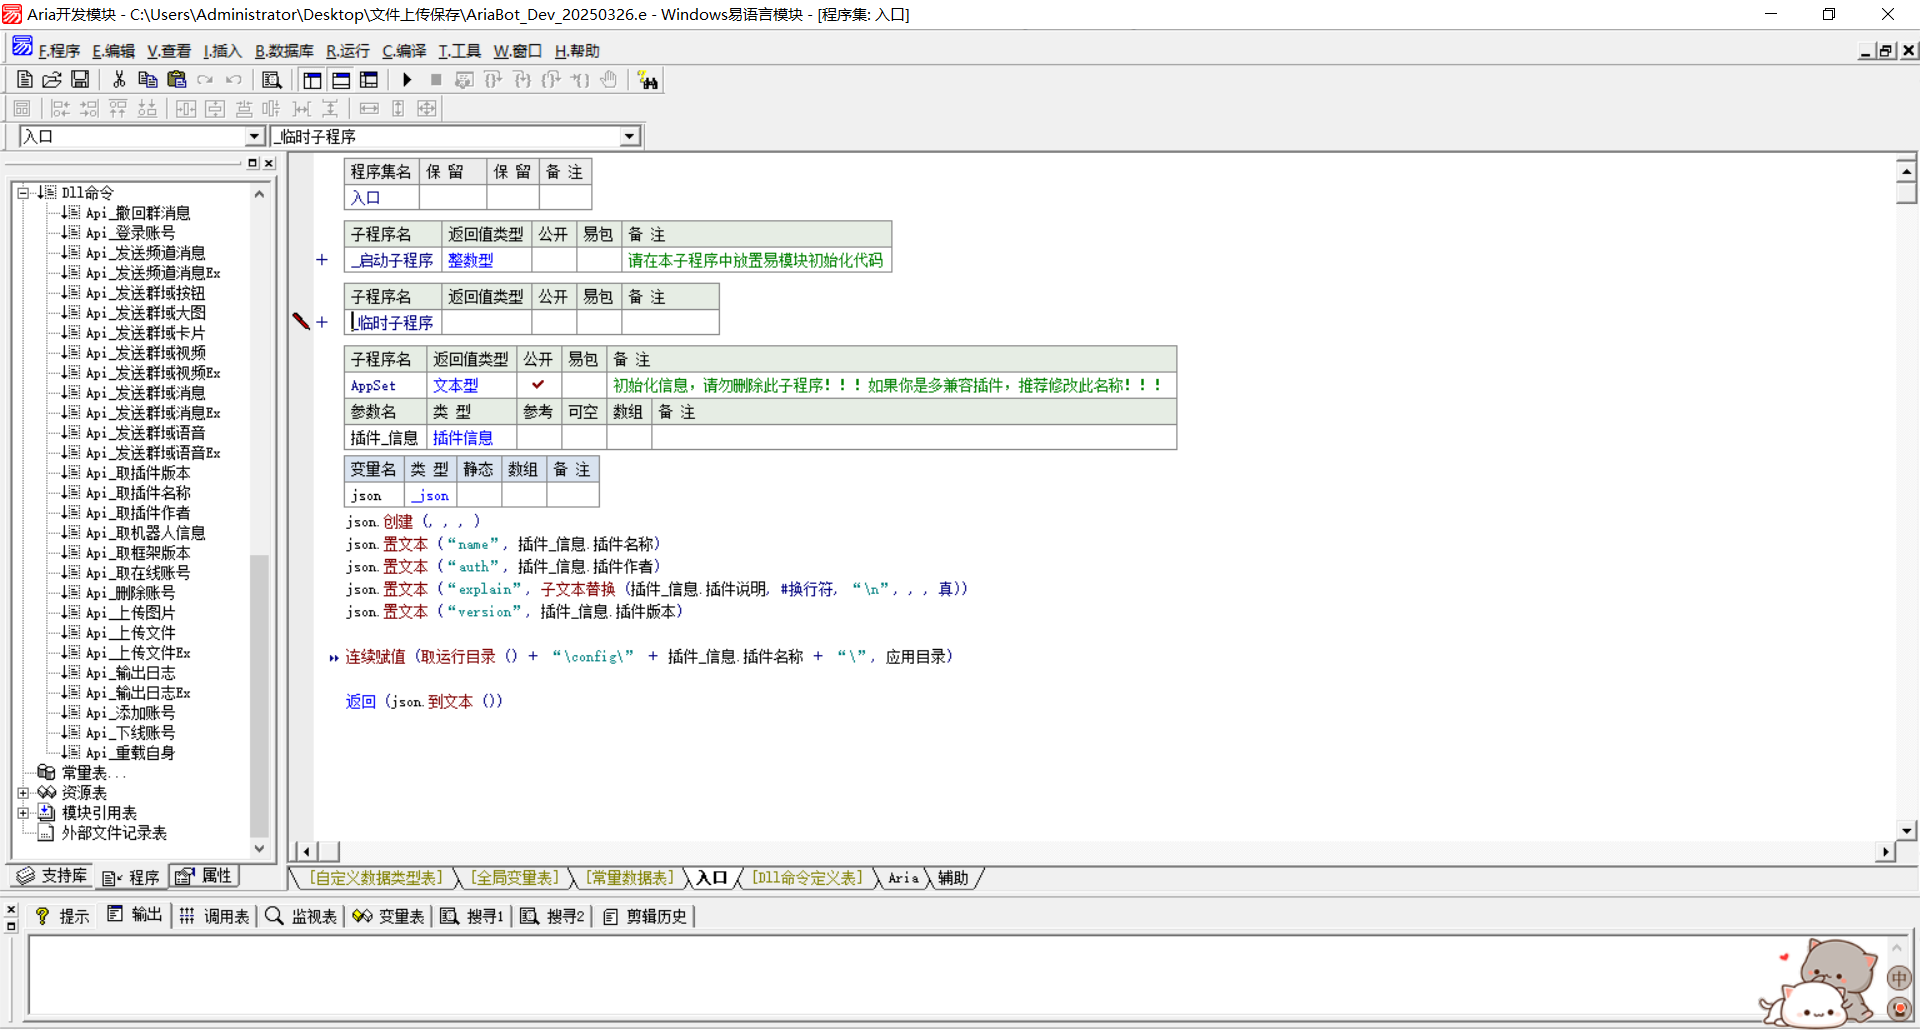This screenshot has height=1030, width=1920.
Task: Open the find binoculars help icon
Action: click(648, 81)
